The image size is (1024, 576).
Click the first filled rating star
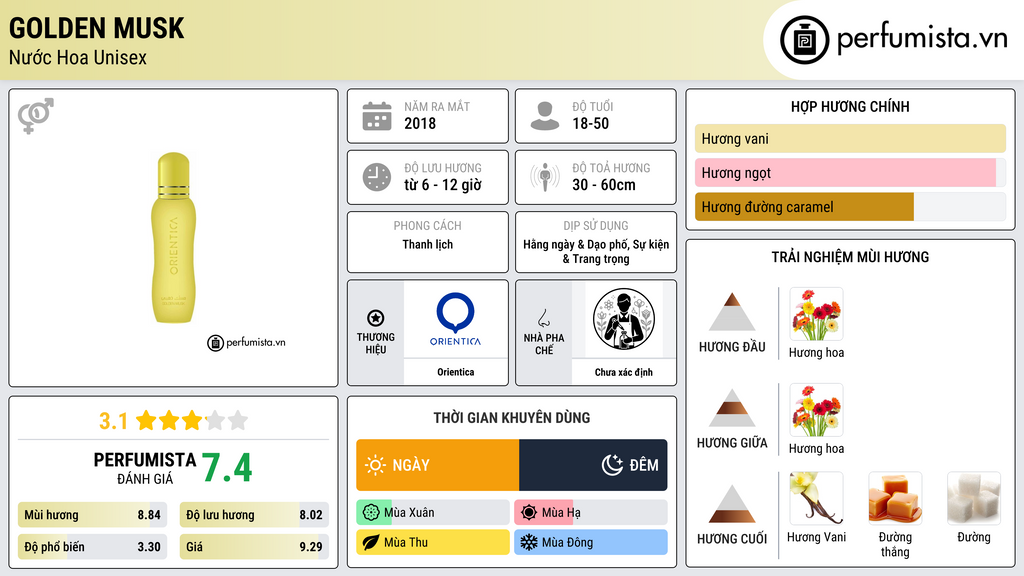(x=146, y=420)
